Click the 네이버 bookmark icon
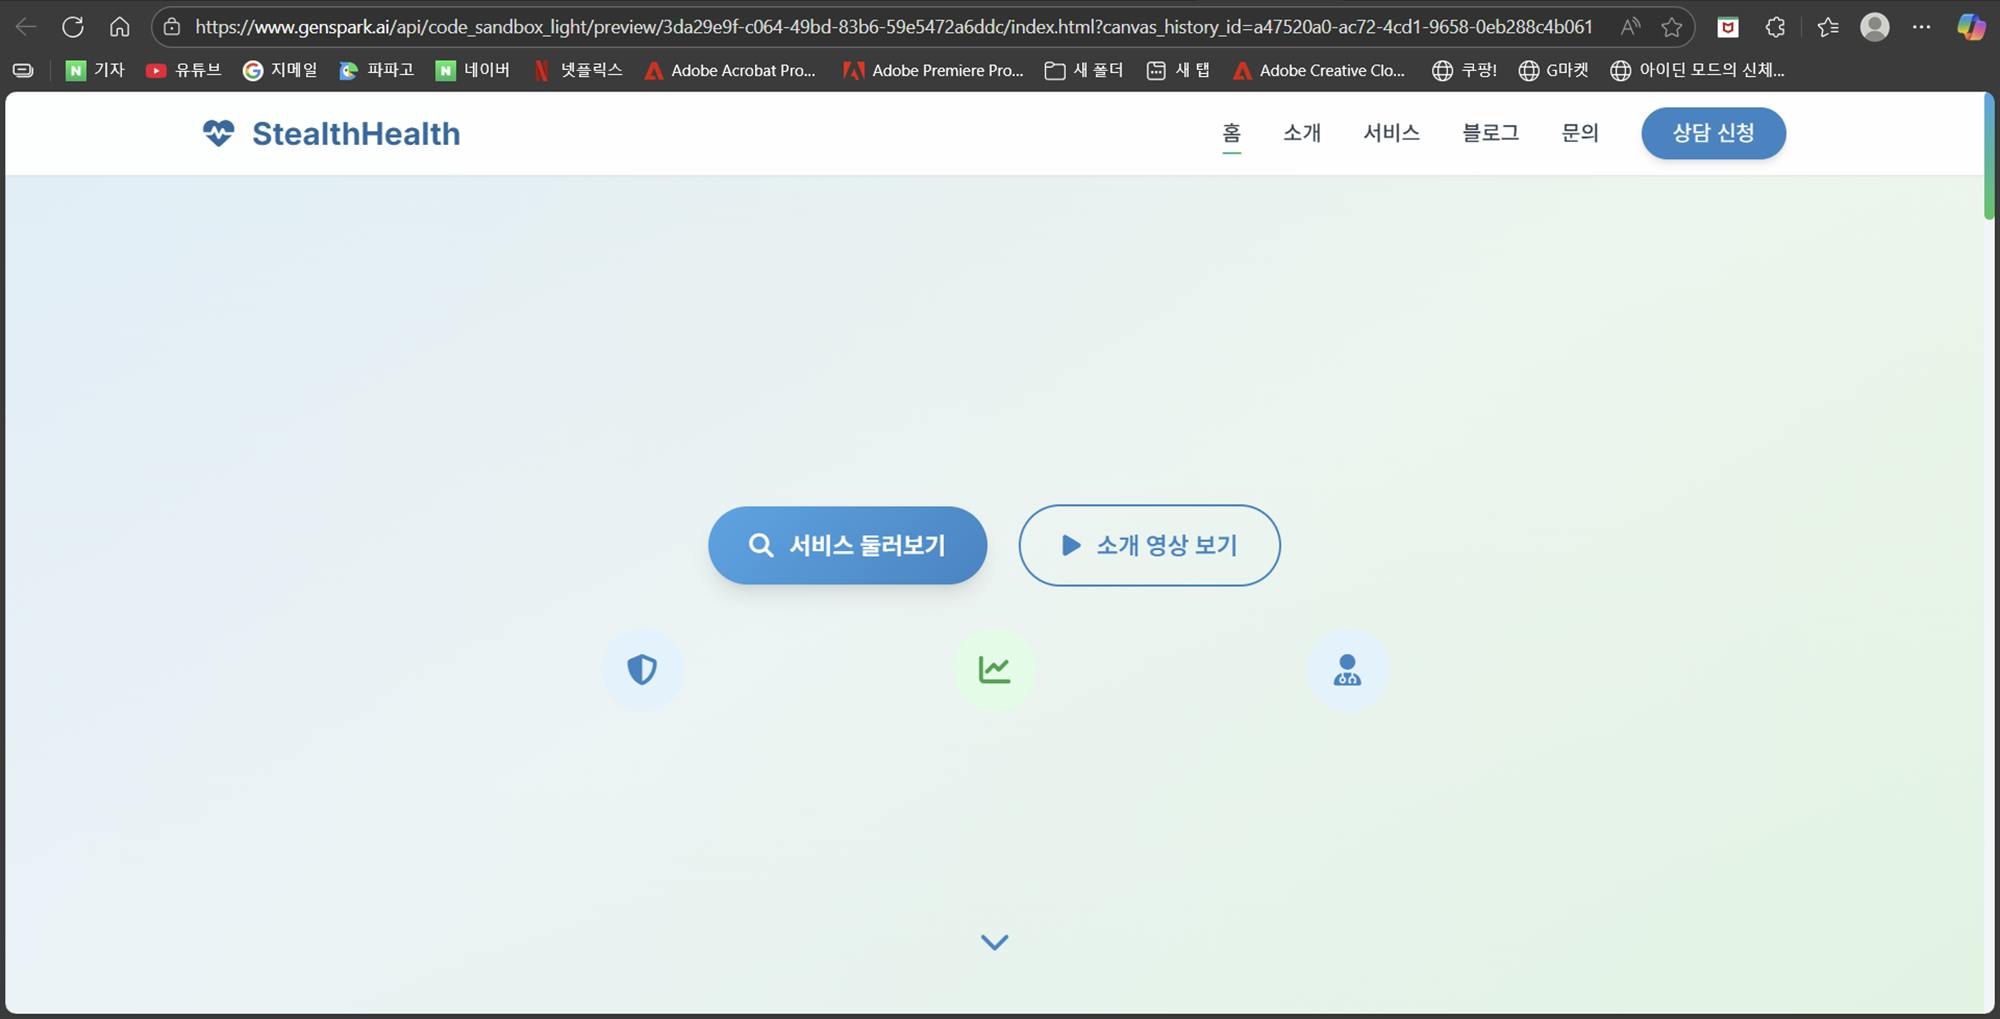 coord(445,70)
